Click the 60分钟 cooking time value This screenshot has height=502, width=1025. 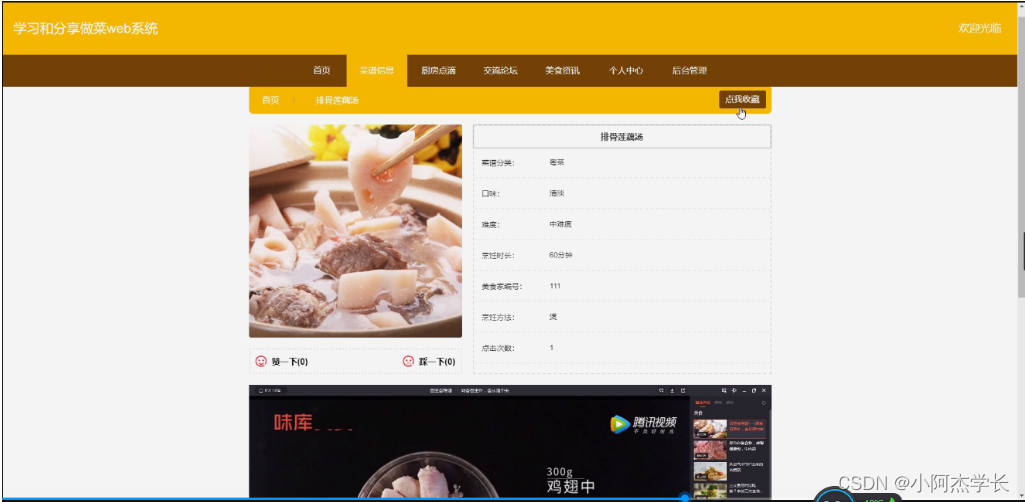coord(560,255)
